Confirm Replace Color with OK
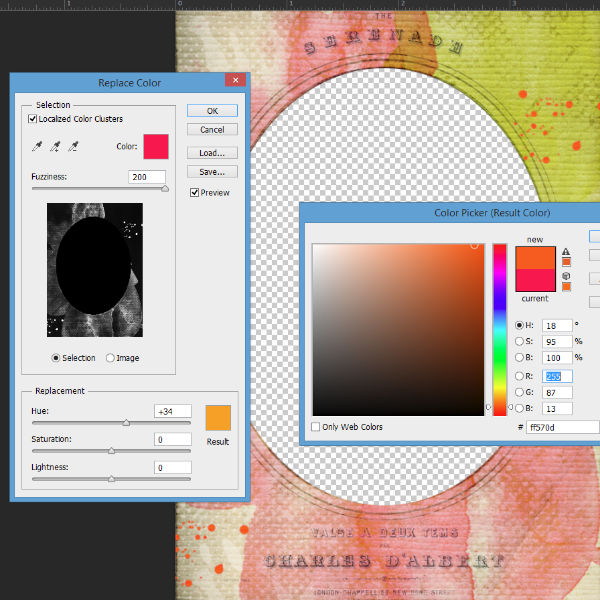 (x=212, y=111)
